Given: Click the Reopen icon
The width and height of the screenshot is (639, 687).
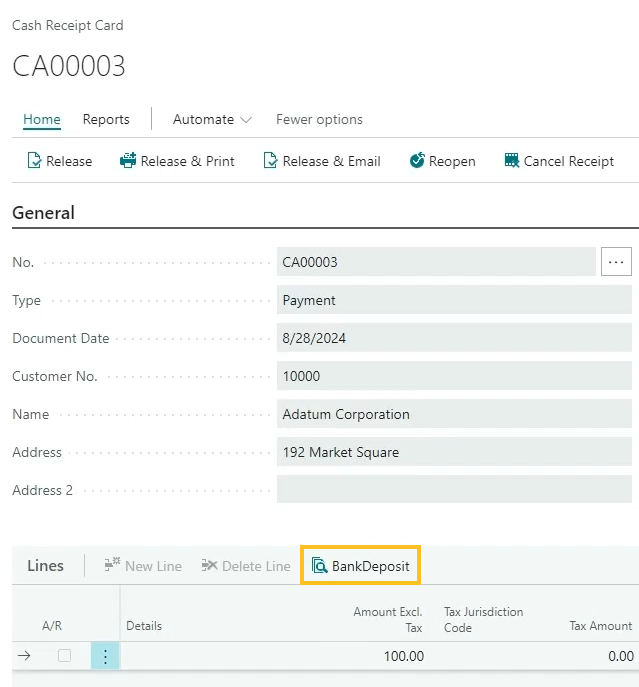Looking at the screenshot, I should 417,161.
